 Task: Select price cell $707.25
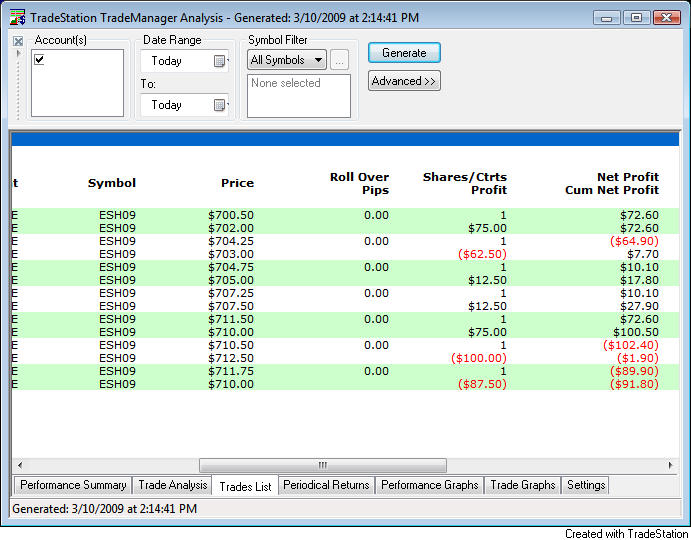click(231, 293)
